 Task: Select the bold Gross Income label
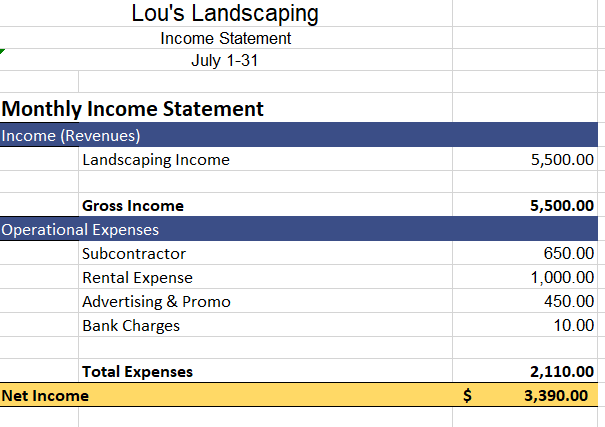133,206
